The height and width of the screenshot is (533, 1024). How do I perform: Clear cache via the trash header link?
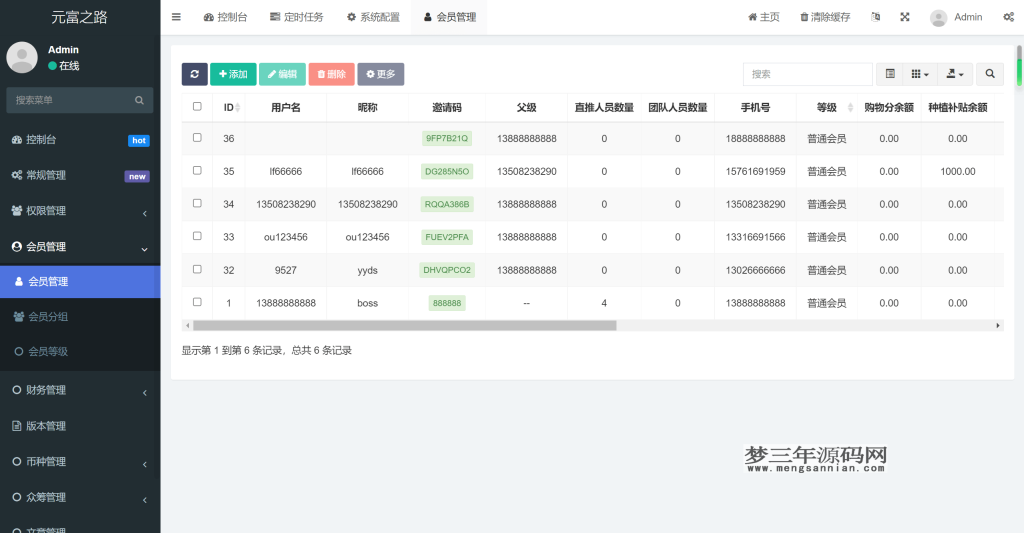point(825,17)
